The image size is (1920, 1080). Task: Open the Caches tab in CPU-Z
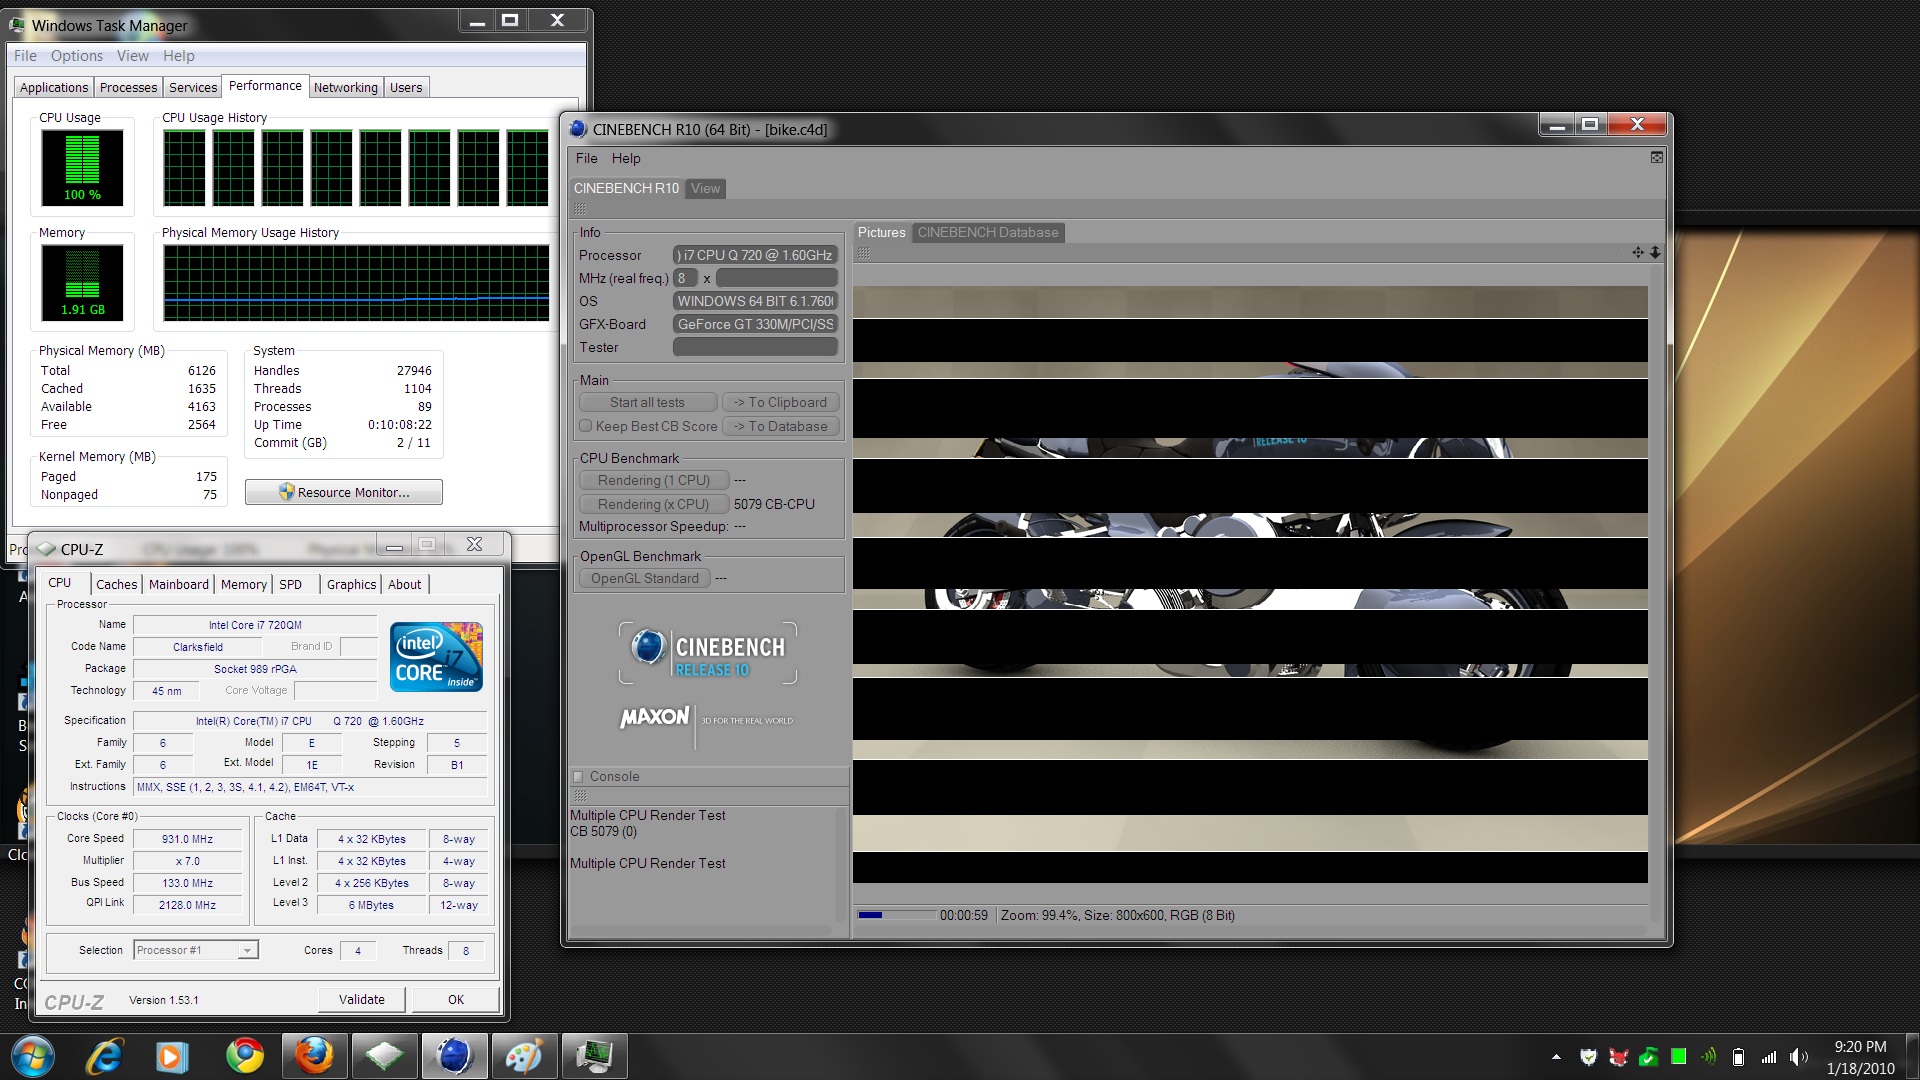[x=116, y=585]
